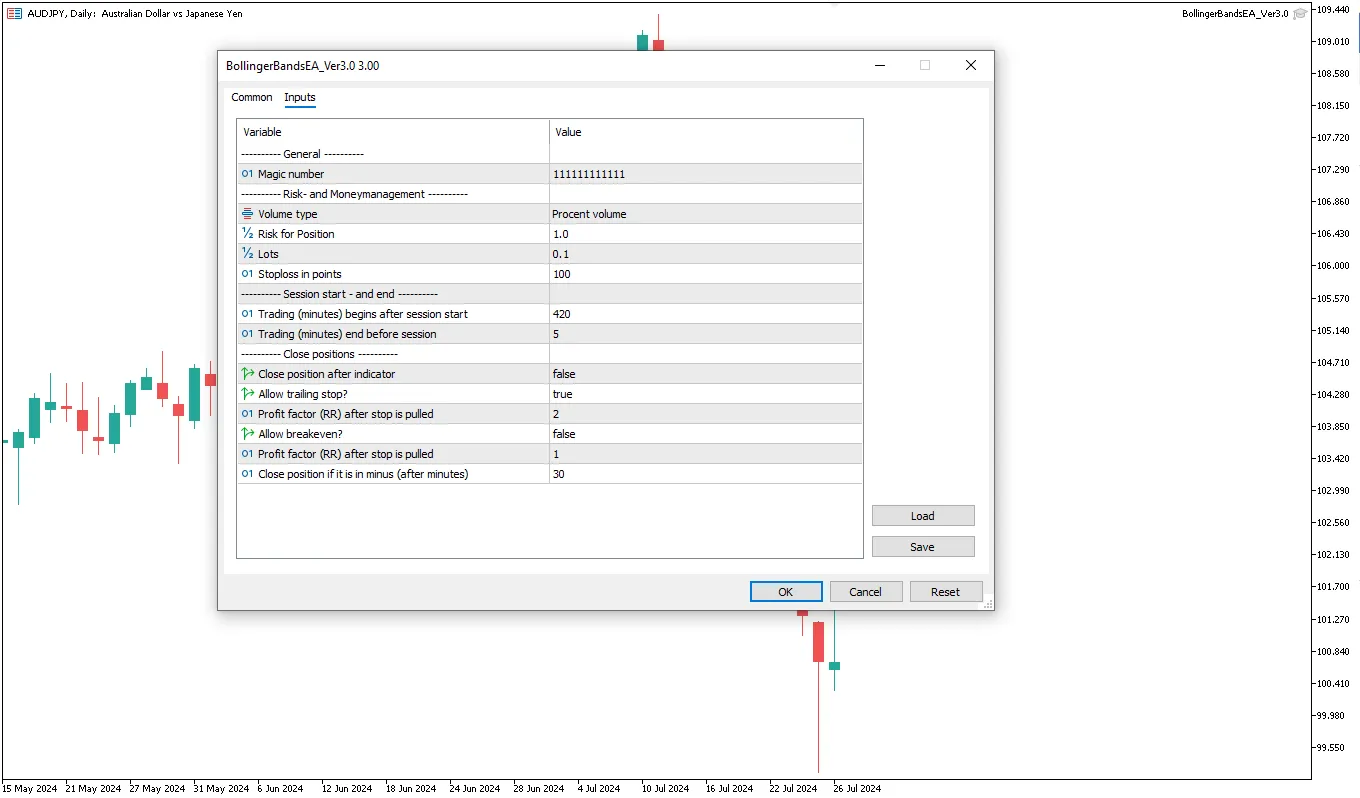Select the Close positions header row
The width and height of the screenshot is (1360, 798).
550,354
